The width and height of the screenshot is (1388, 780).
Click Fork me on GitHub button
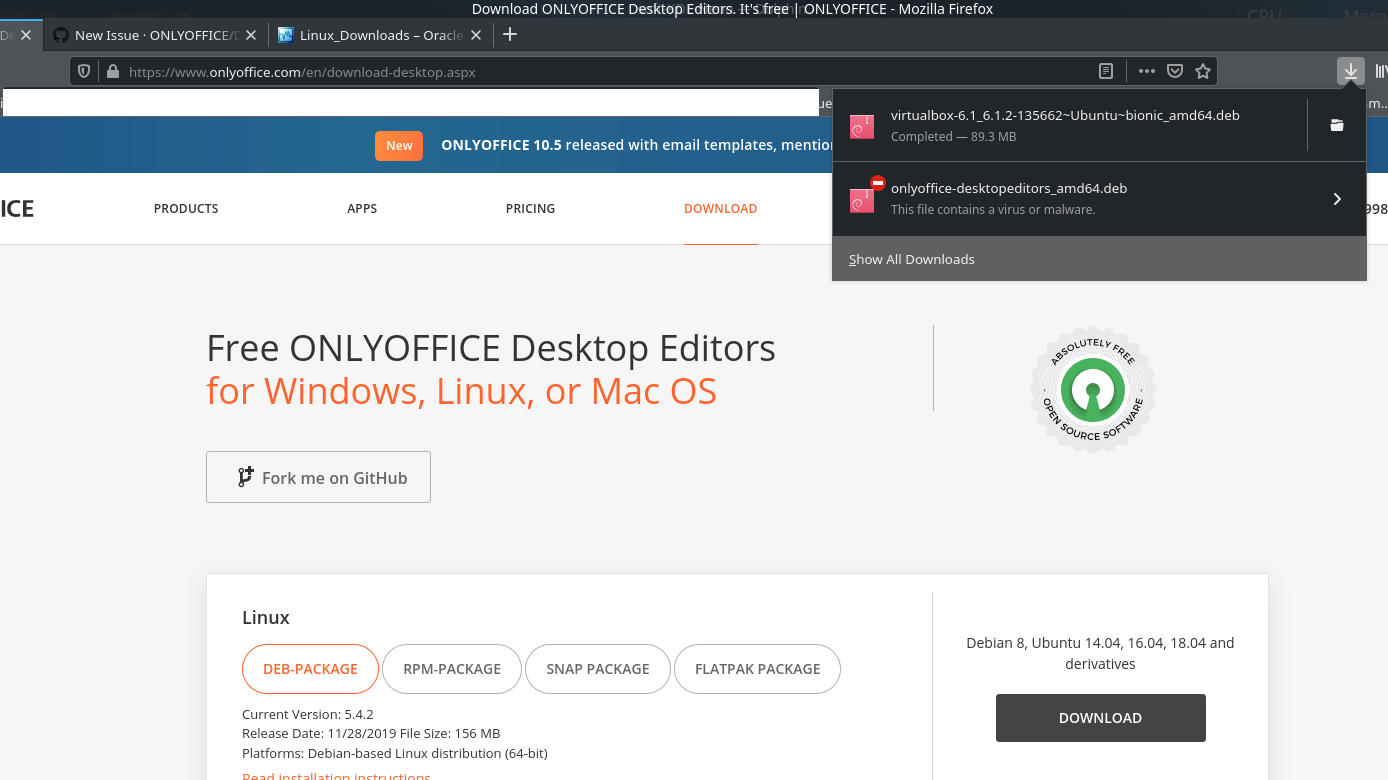coord(318,477)
